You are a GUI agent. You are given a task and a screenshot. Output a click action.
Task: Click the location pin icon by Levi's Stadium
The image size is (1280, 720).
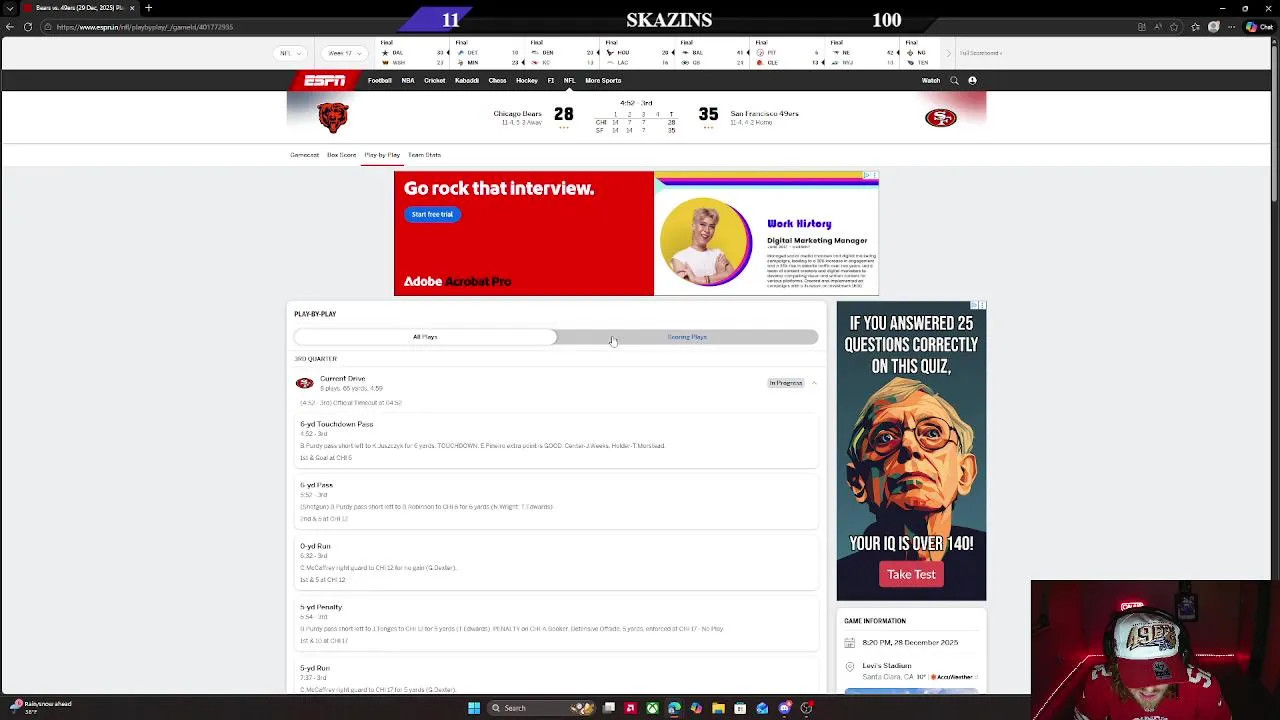pos(850,666)
